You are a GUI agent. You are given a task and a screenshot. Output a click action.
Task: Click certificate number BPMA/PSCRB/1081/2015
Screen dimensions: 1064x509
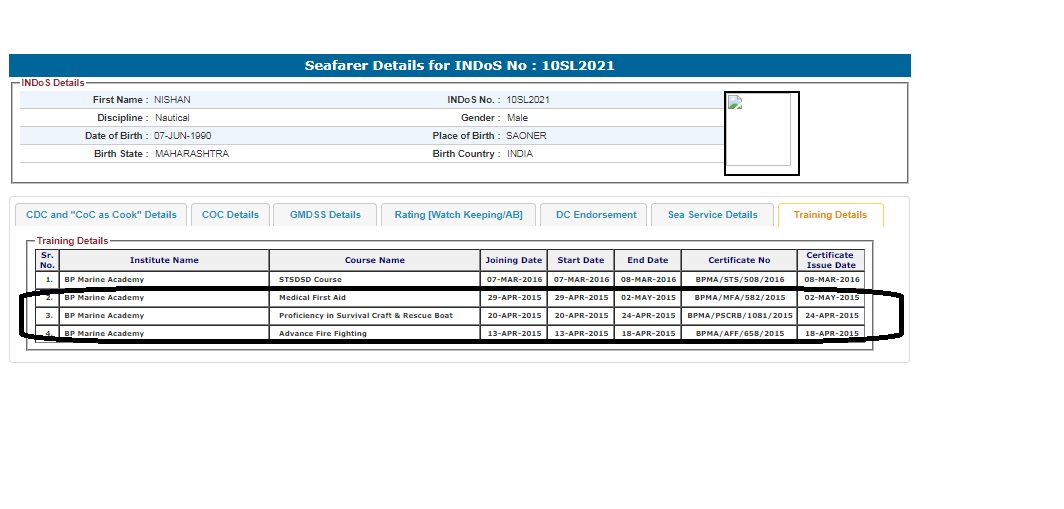click(x=739, y=316)
